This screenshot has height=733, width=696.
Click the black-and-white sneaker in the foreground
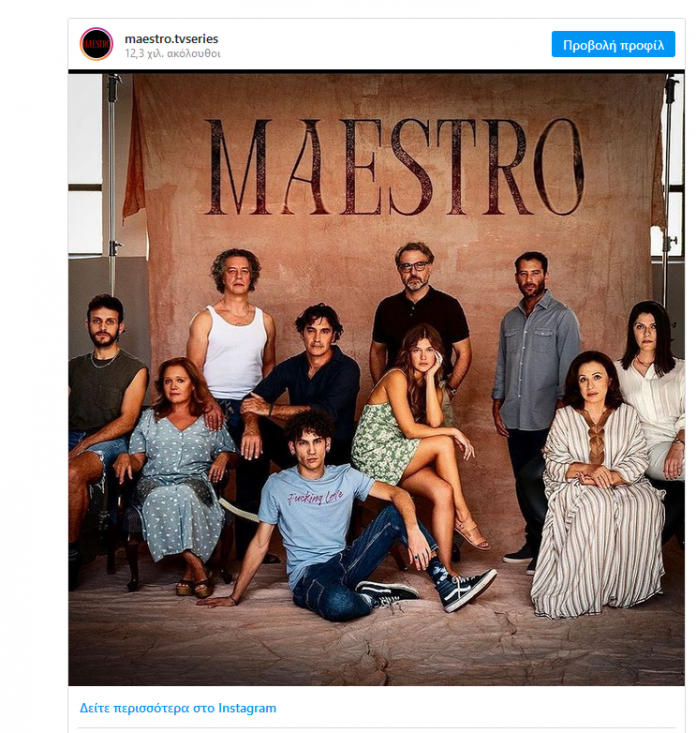(466, 588)
